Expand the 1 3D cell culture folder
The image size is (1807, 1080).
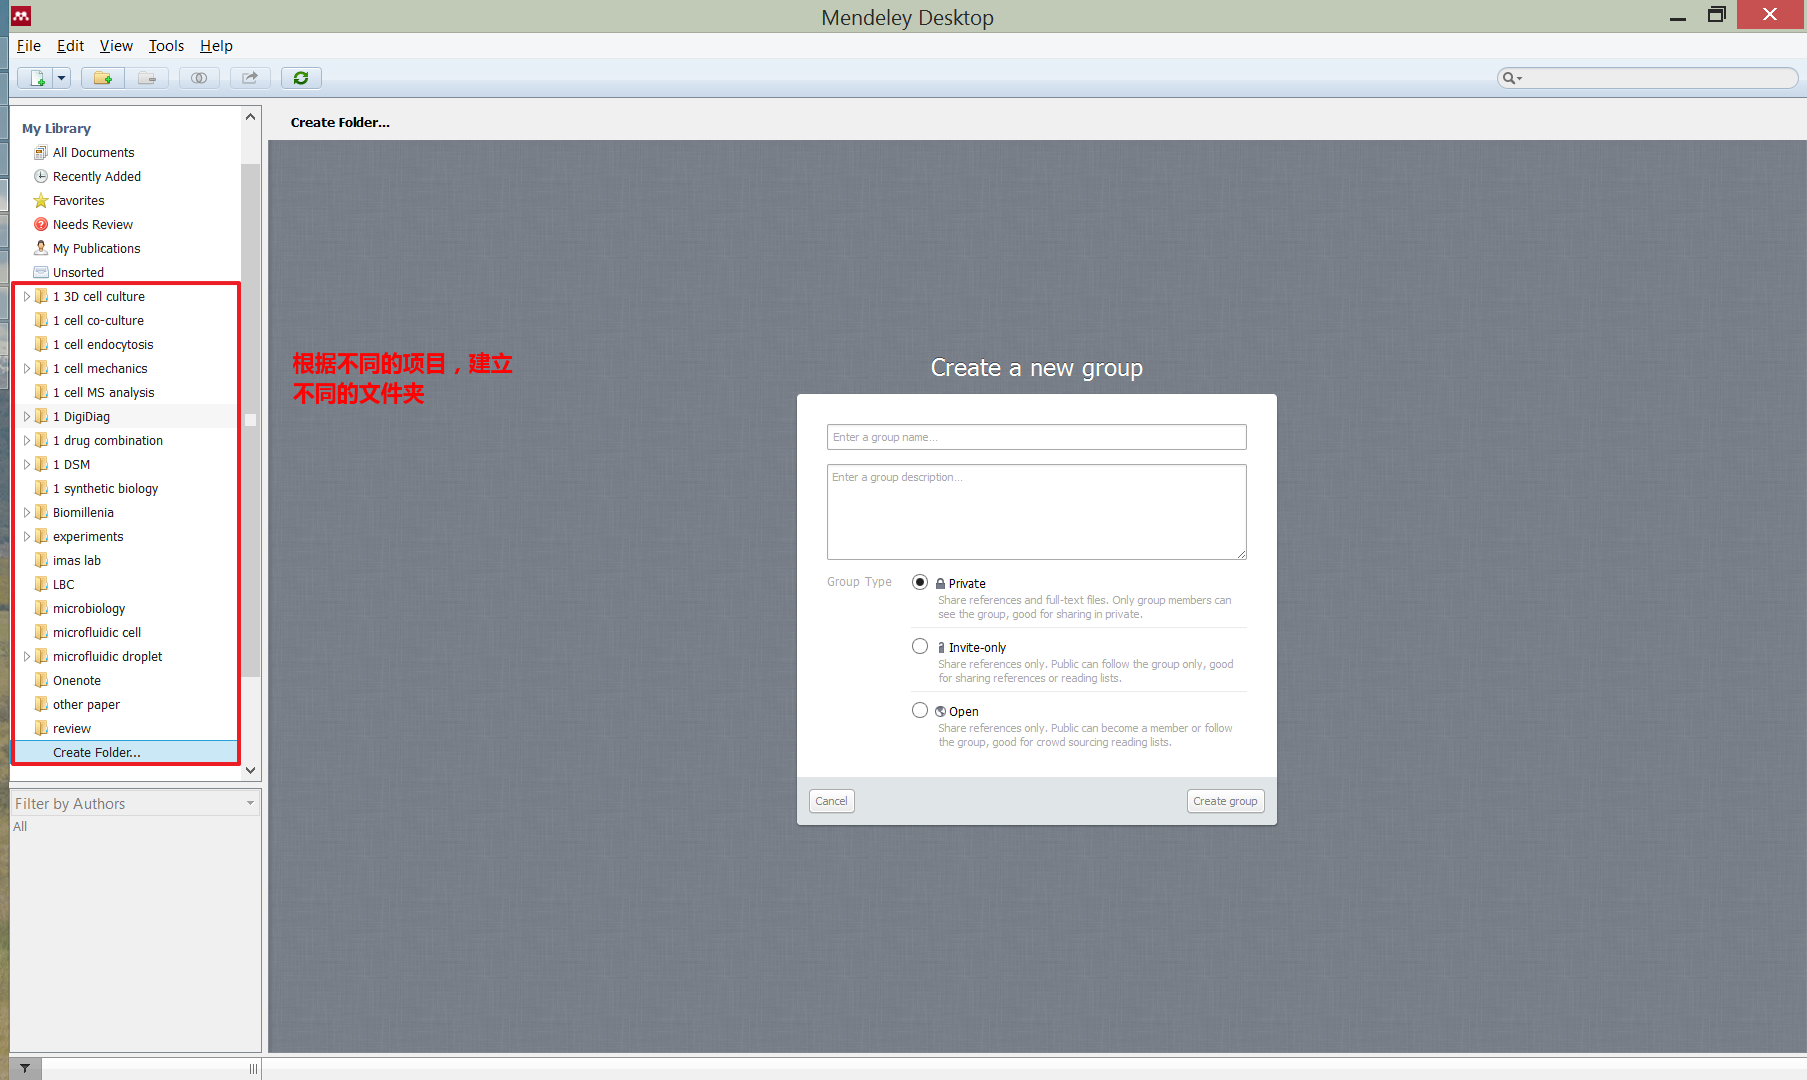[x=27, y=296]
